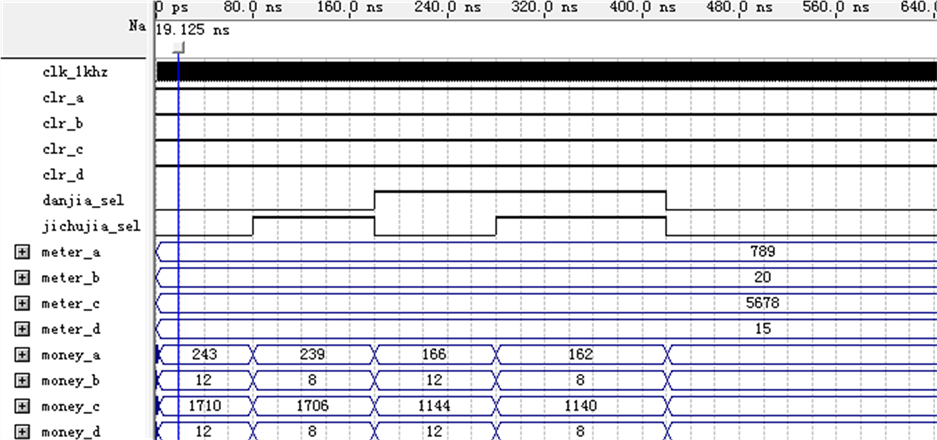Screen dimensions: 937x440
Task: Select the danjia_sel signal name
Action: [x=75, y=201]
